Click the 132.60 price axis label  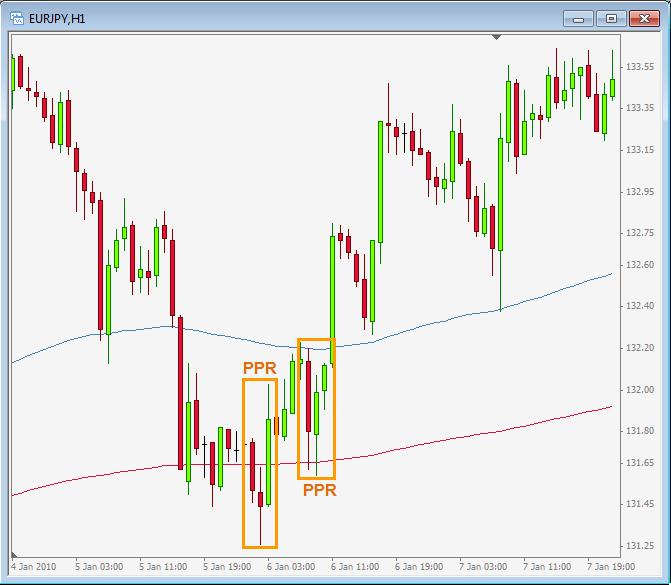point(640,265)
